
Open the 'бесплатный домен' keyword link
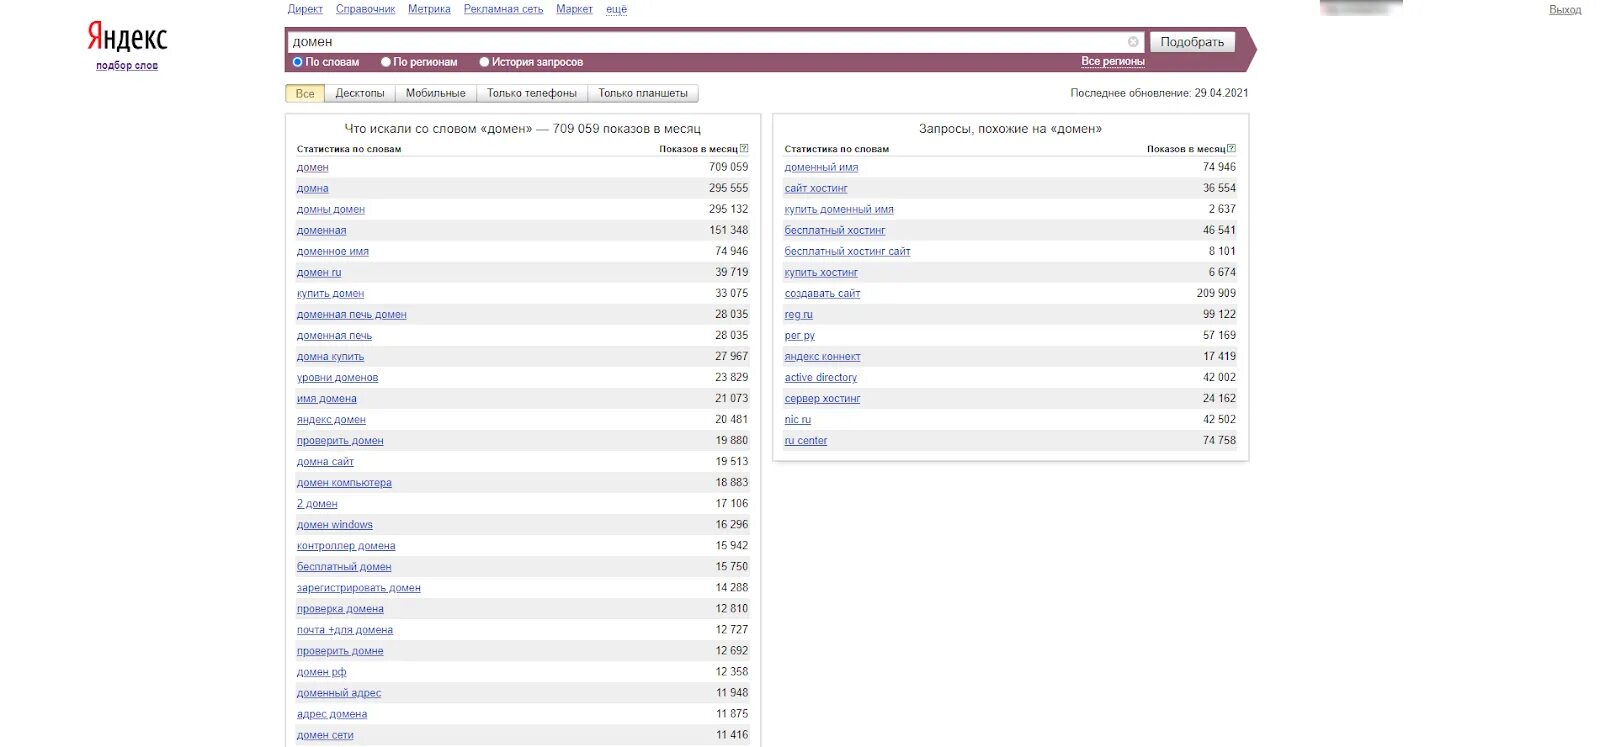pyautogui.click(x=344, y=567)
